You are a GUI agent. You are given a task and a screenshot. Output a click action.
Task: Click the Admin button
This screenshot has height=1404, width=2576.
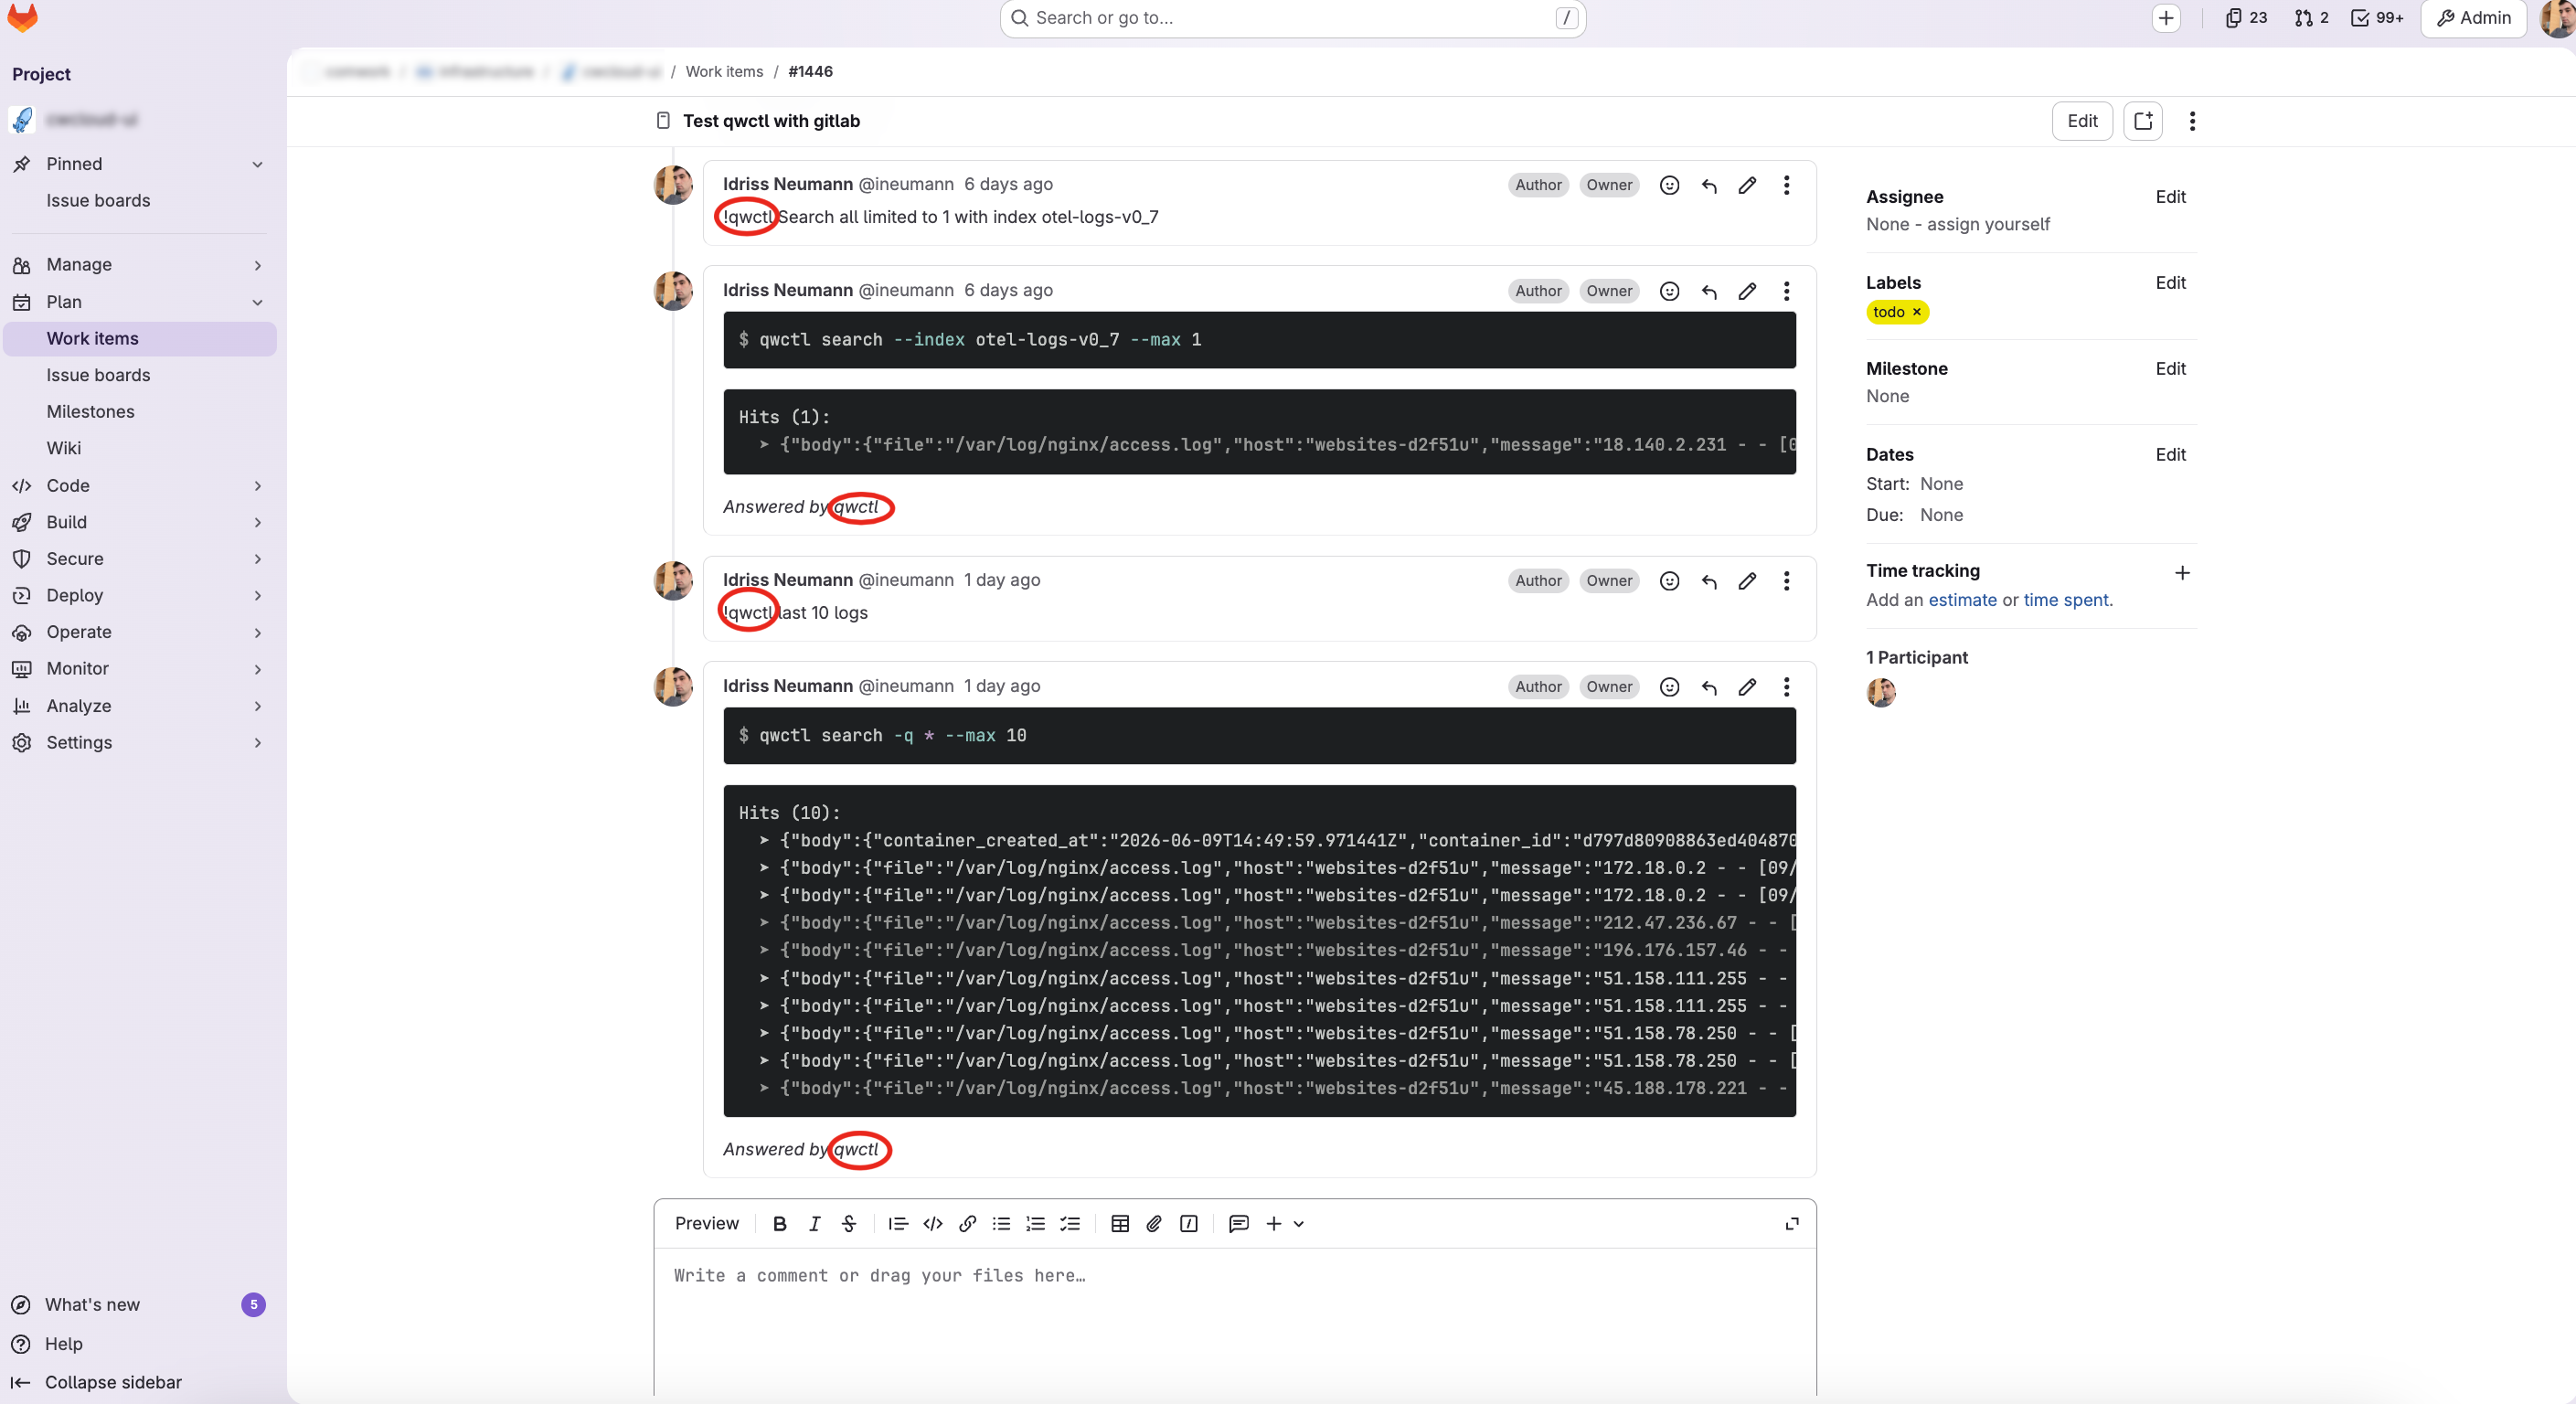click(2474, 18)
